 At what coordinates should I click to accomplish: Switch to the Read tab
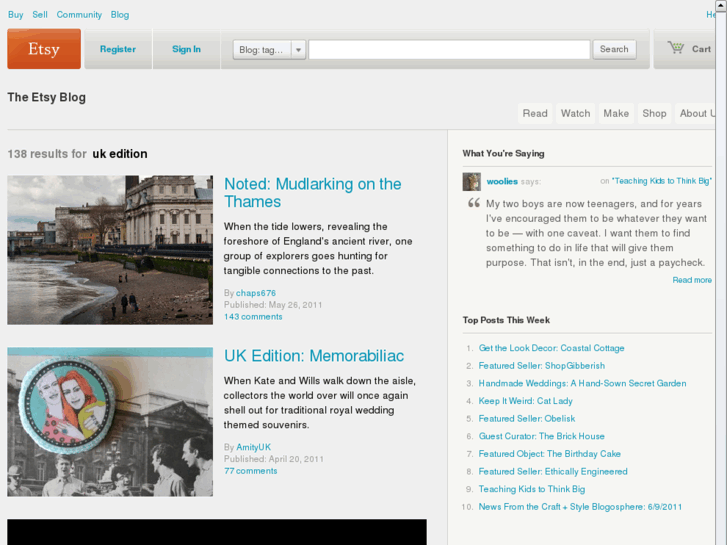click(535, 114)
